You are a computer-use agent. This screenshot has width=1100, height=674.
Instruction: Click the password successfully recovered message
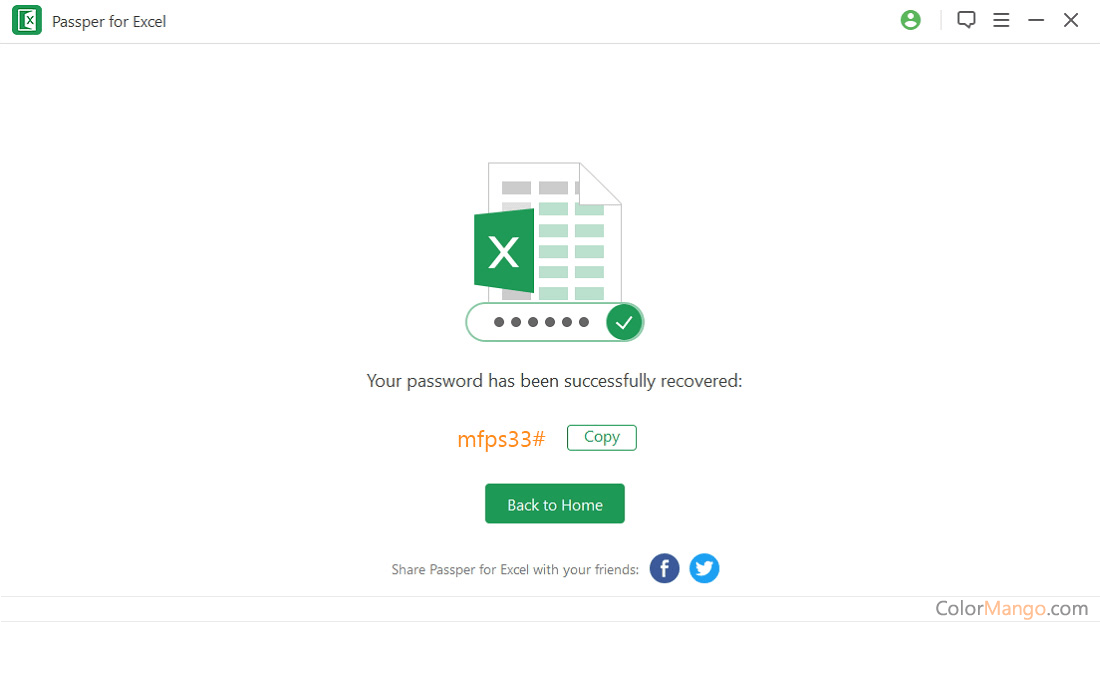(554, 381)
